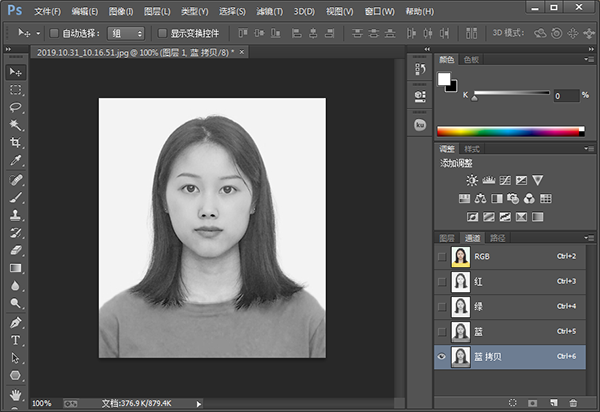This screenshot has width=600, height=412.
Task: Click the Brightness/Contrast adjustment icon
Action: click(472, 180)
